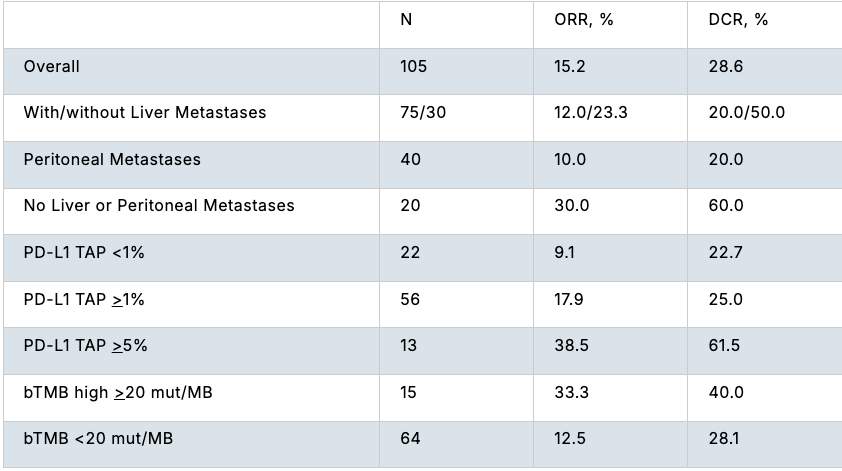The height and width of the screenshot is (471, 842).
Task: Click the PD-L1 TAP <1% row label
Action: tap(84, 252)
